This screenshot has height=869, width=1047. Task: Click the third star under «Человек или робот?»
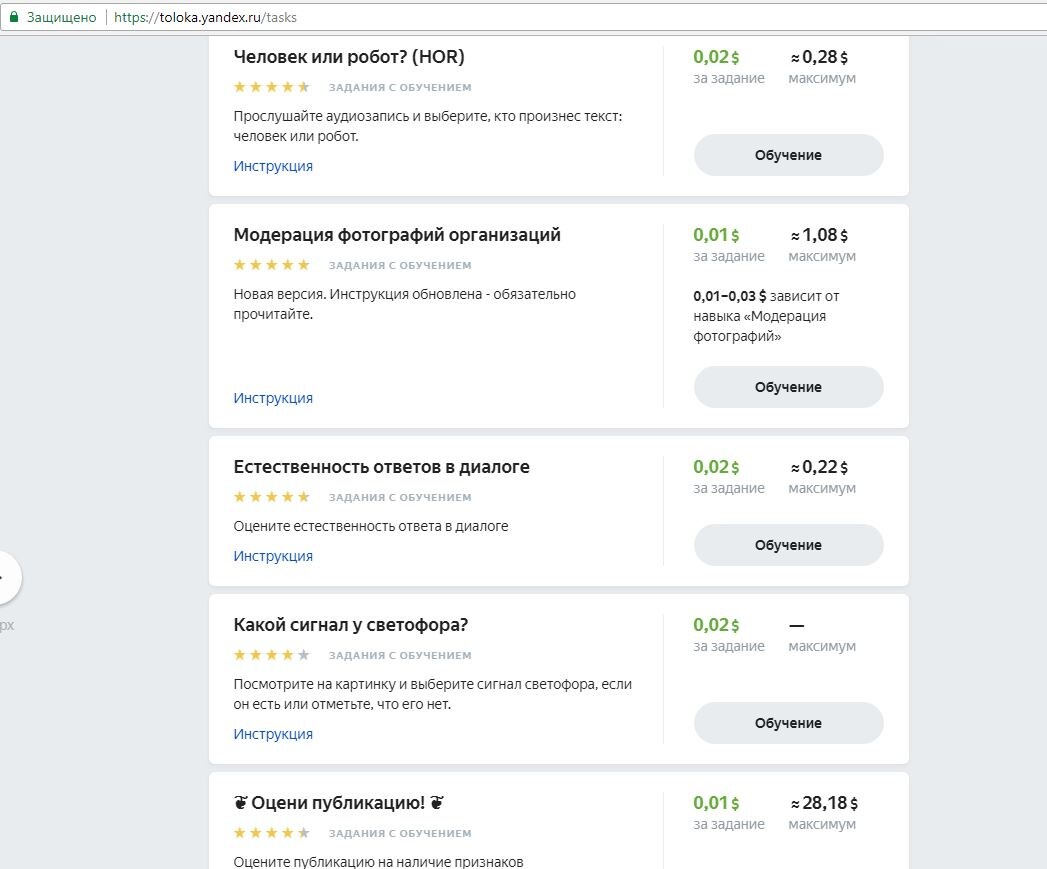(271, 87)
